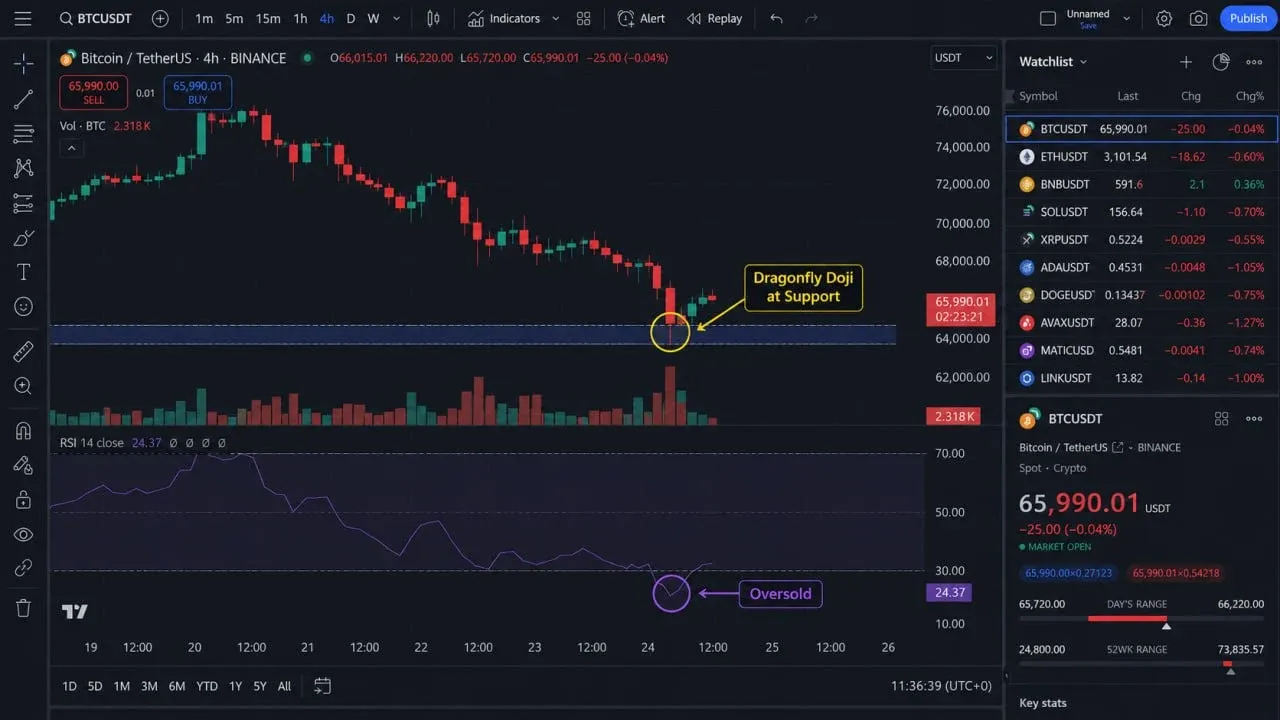1280x720 pixels.
Task: Take a snapshot with camera icon
Action: click(1198, 18)
